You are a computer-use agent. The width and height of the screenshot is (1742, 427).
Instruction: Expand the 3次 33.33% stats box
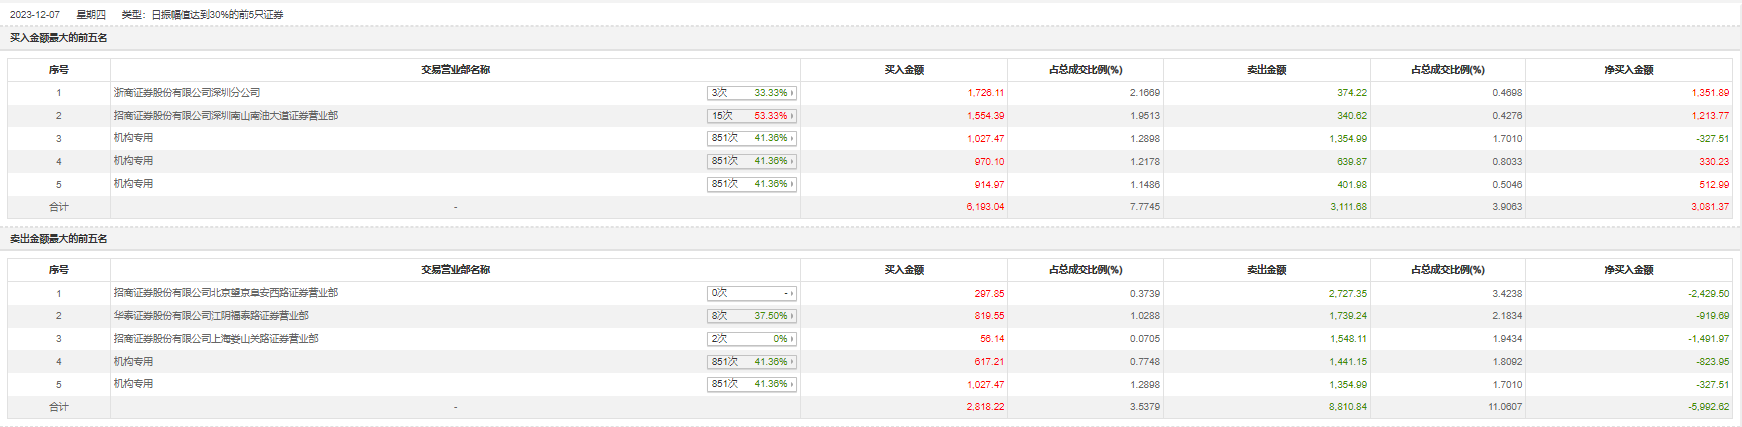pyautogui.click(x=751, y=93)
